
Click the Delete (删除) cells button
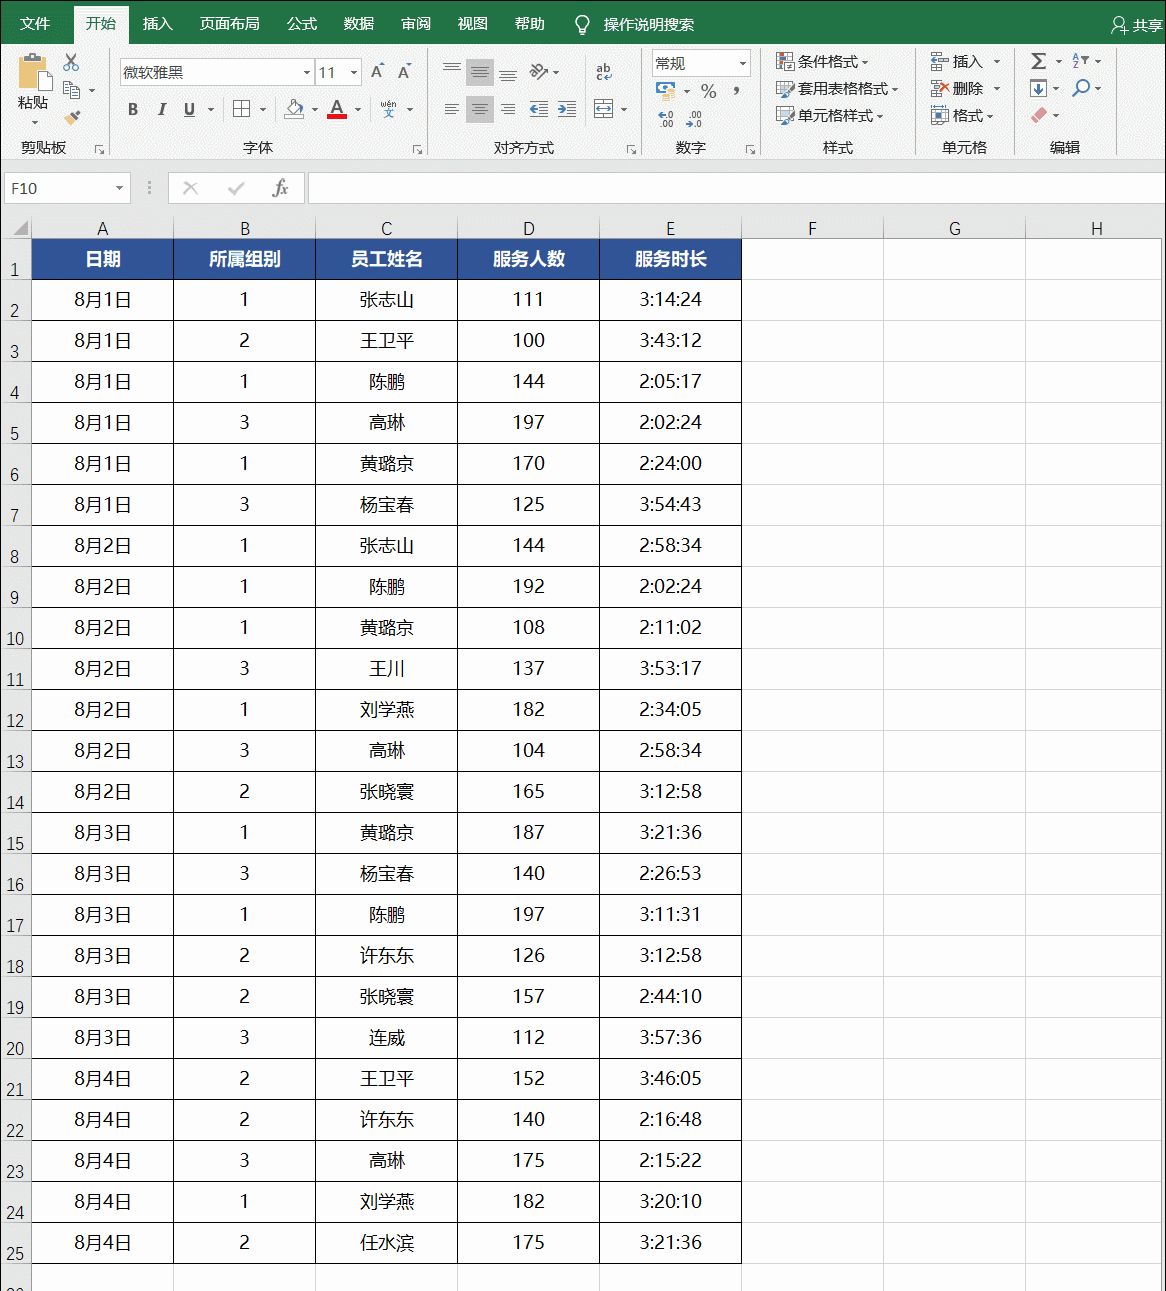pyautogui.click(x=957, y=88)
